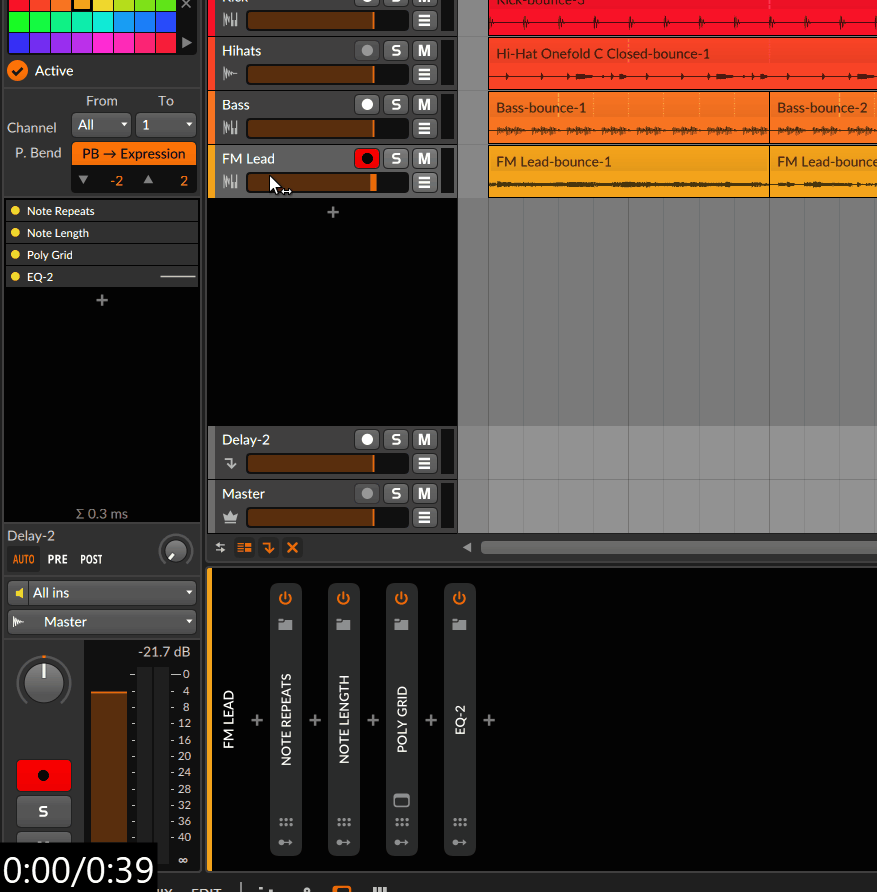Solo the Hihats track
The width and height of the screenshot is (877, 892).
pos(396,51)
